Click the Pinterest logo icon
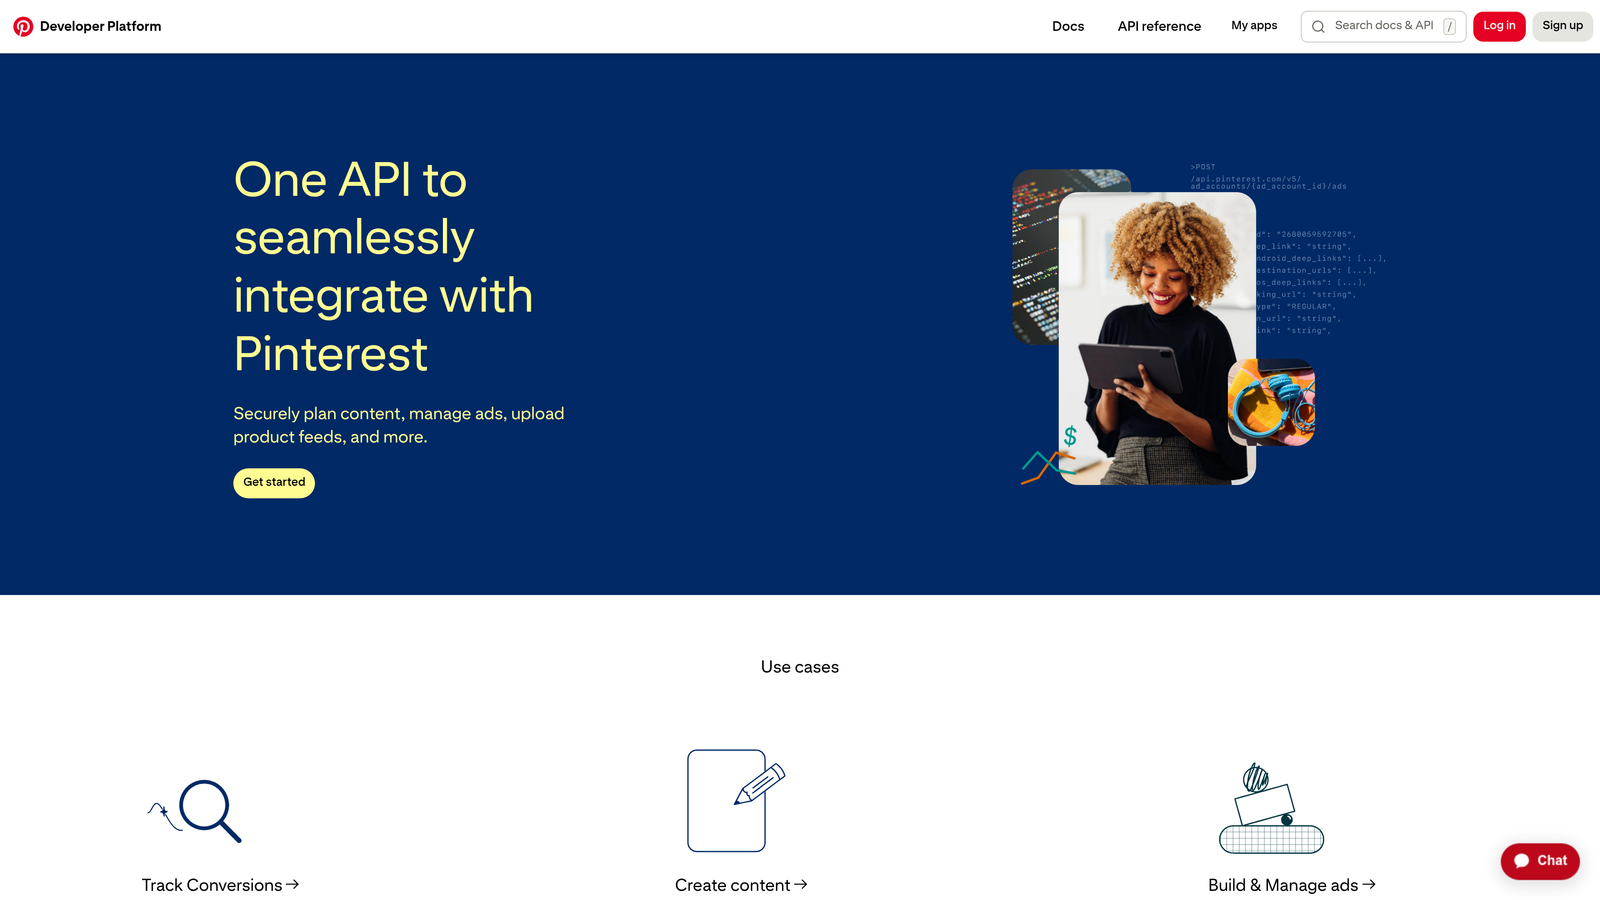1600x900 pixels. (x=24, y=26)
